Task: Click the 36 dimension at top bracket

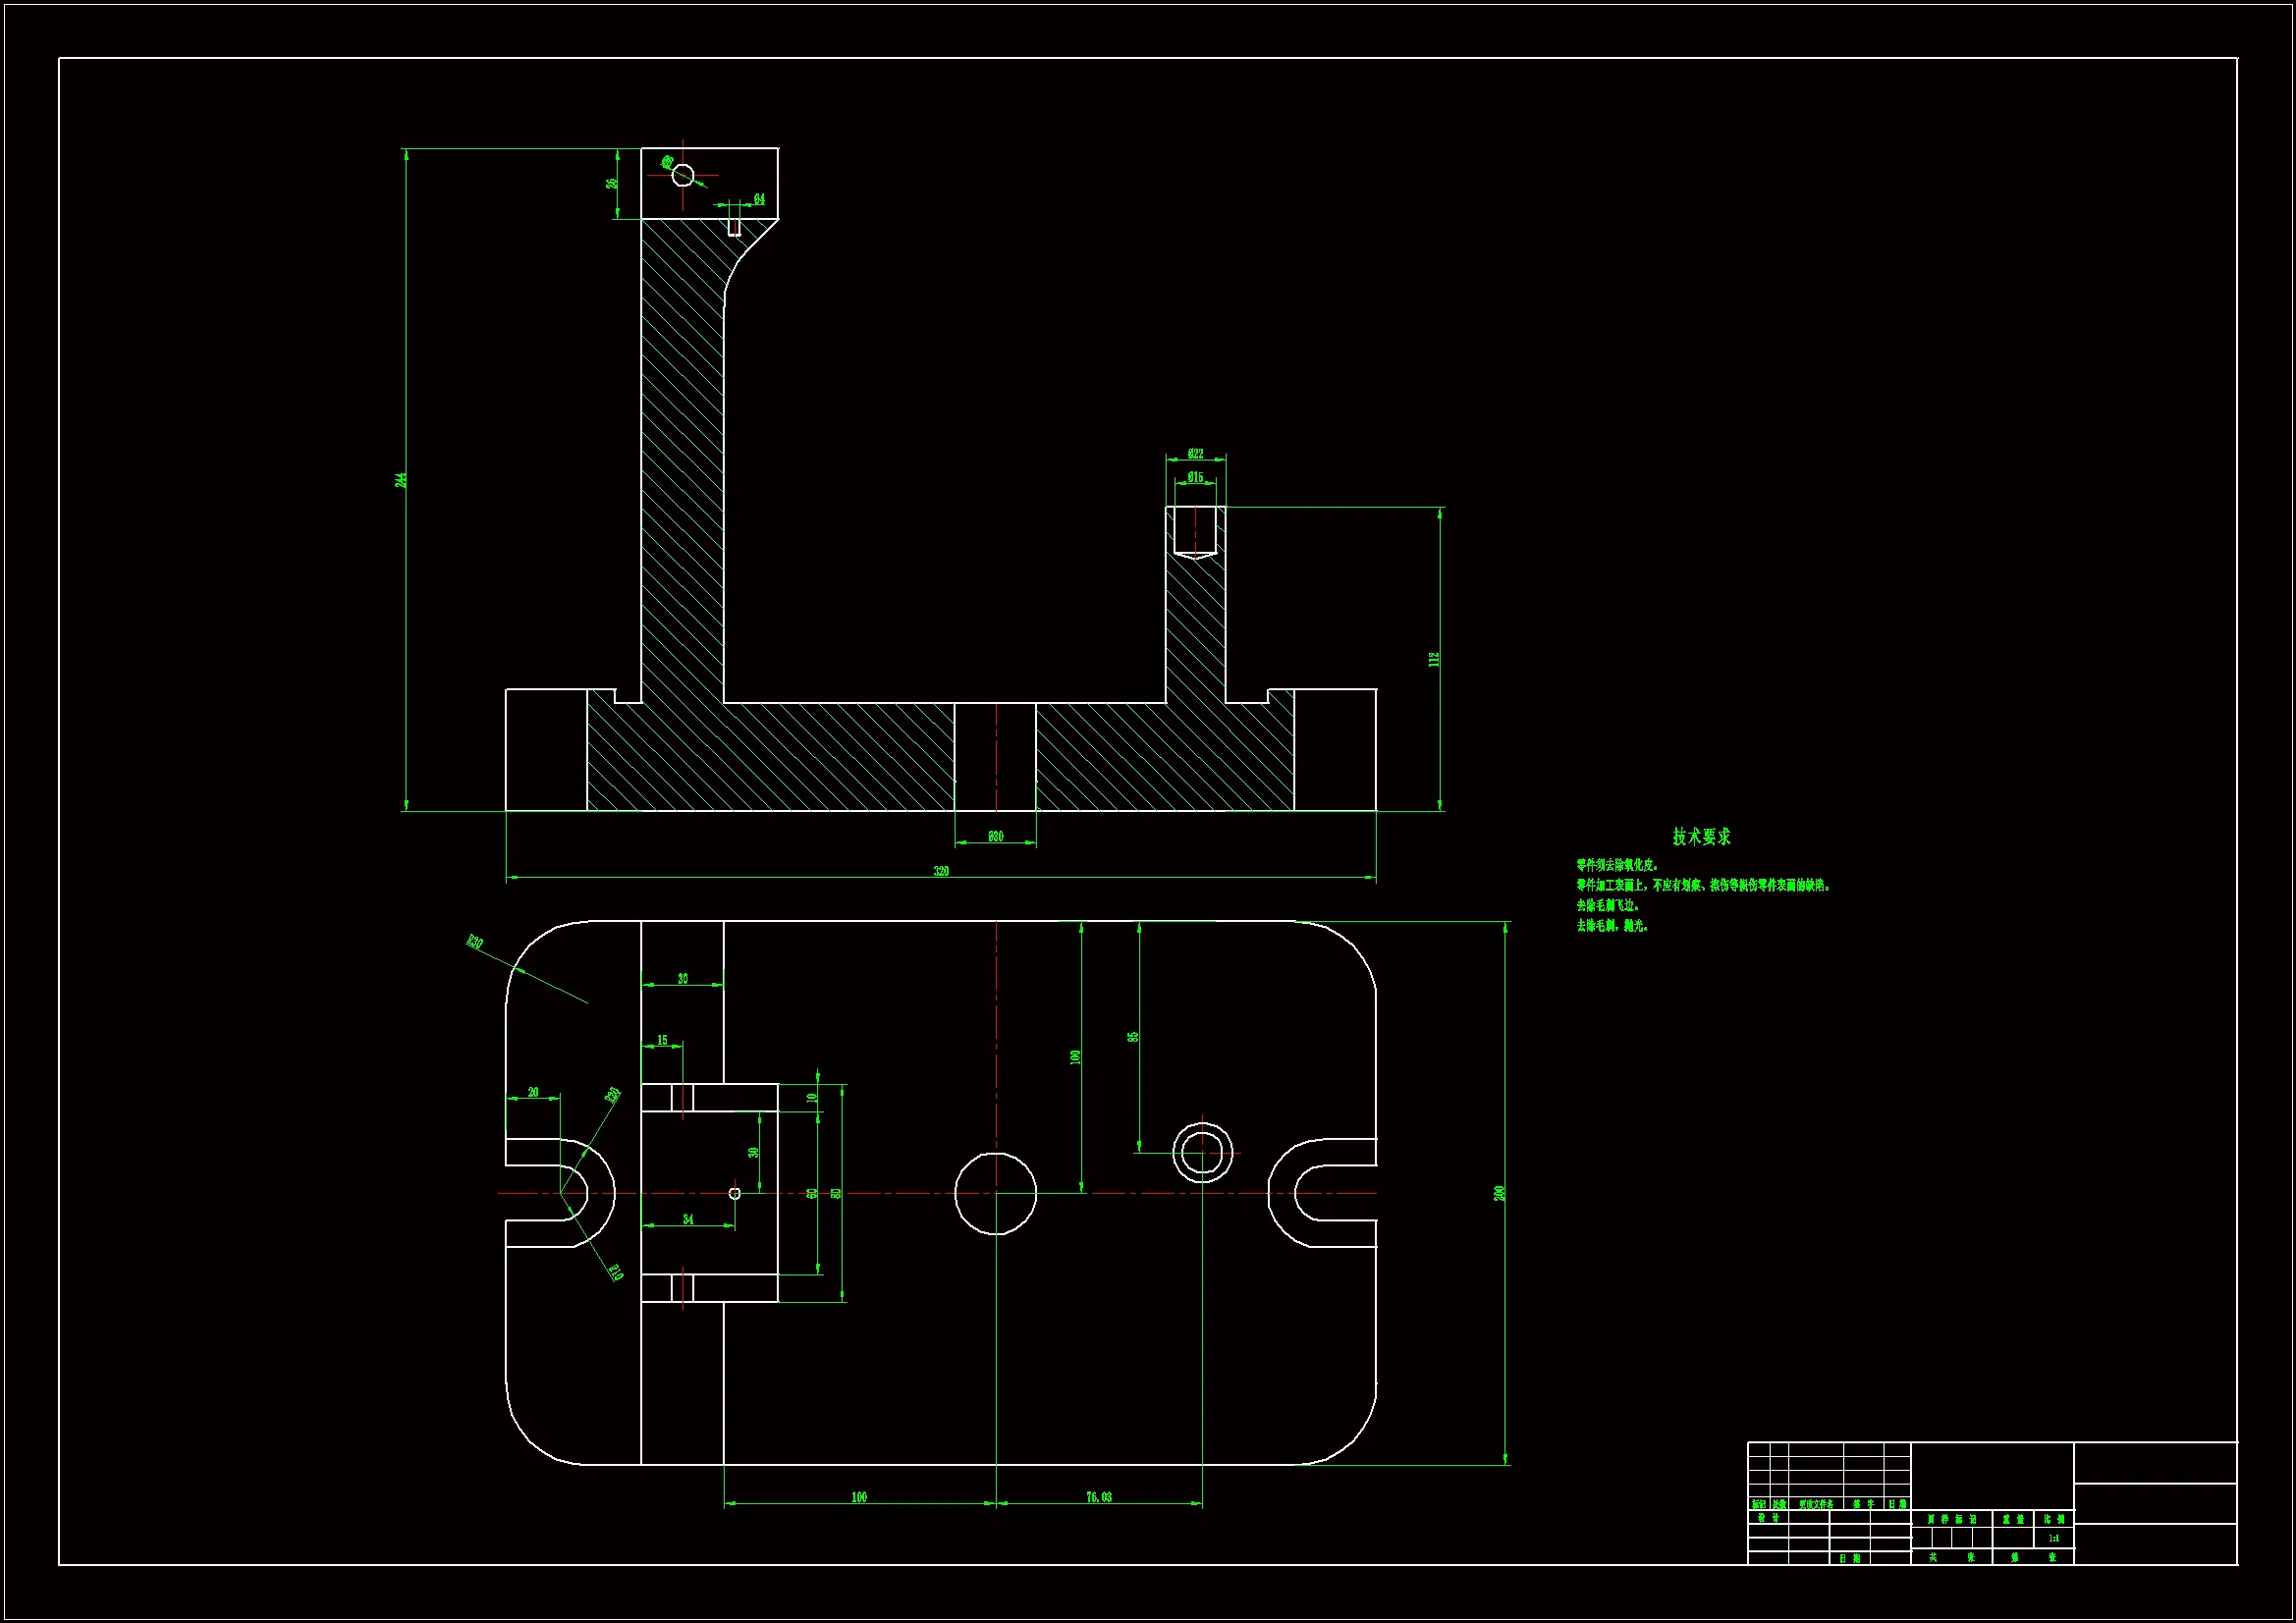Action: (611, 184)
